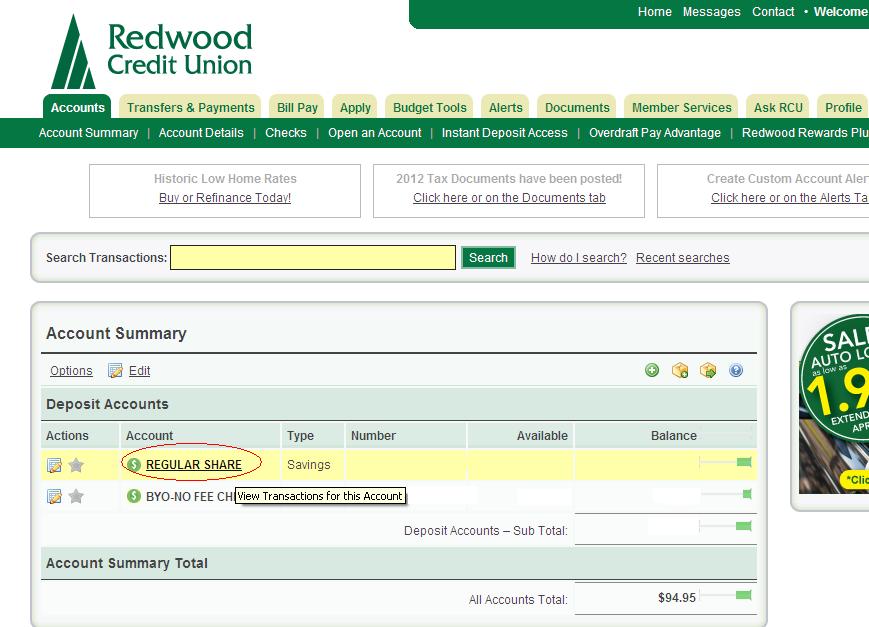The width and height of the screenshot is (869, 627).
Task: Click the box with green plus icon
Action: pos(680,370)
